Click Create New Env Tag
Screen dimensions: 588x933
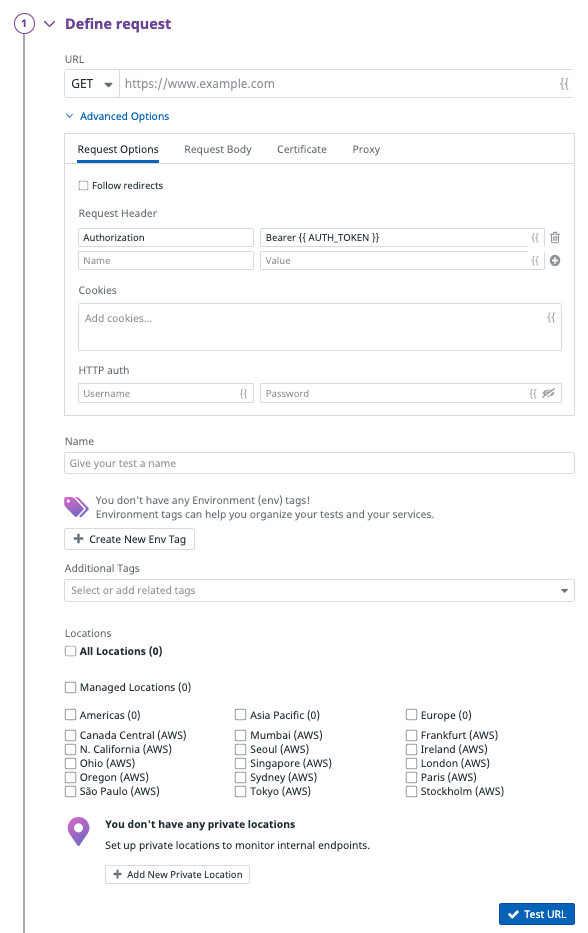click(x=129, y=539)
